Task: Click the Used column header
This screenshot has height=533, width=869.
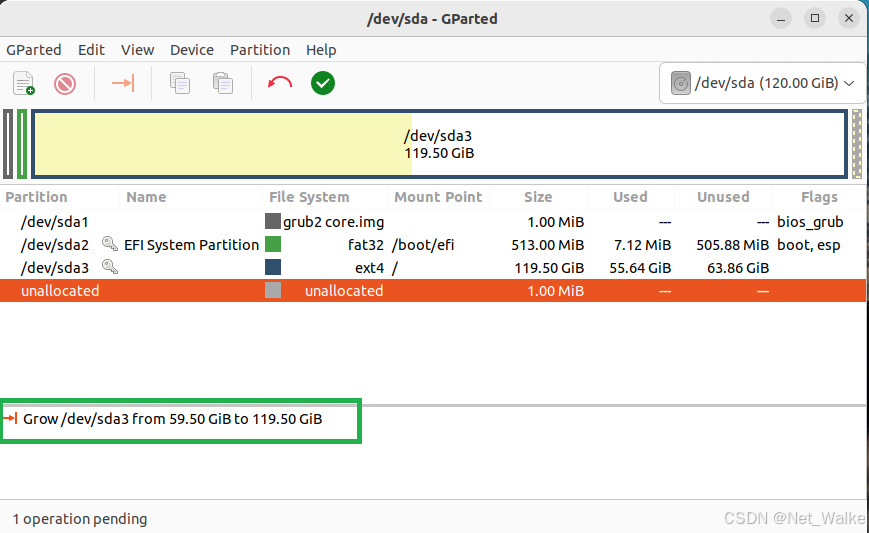Action: tap(630, 197)
